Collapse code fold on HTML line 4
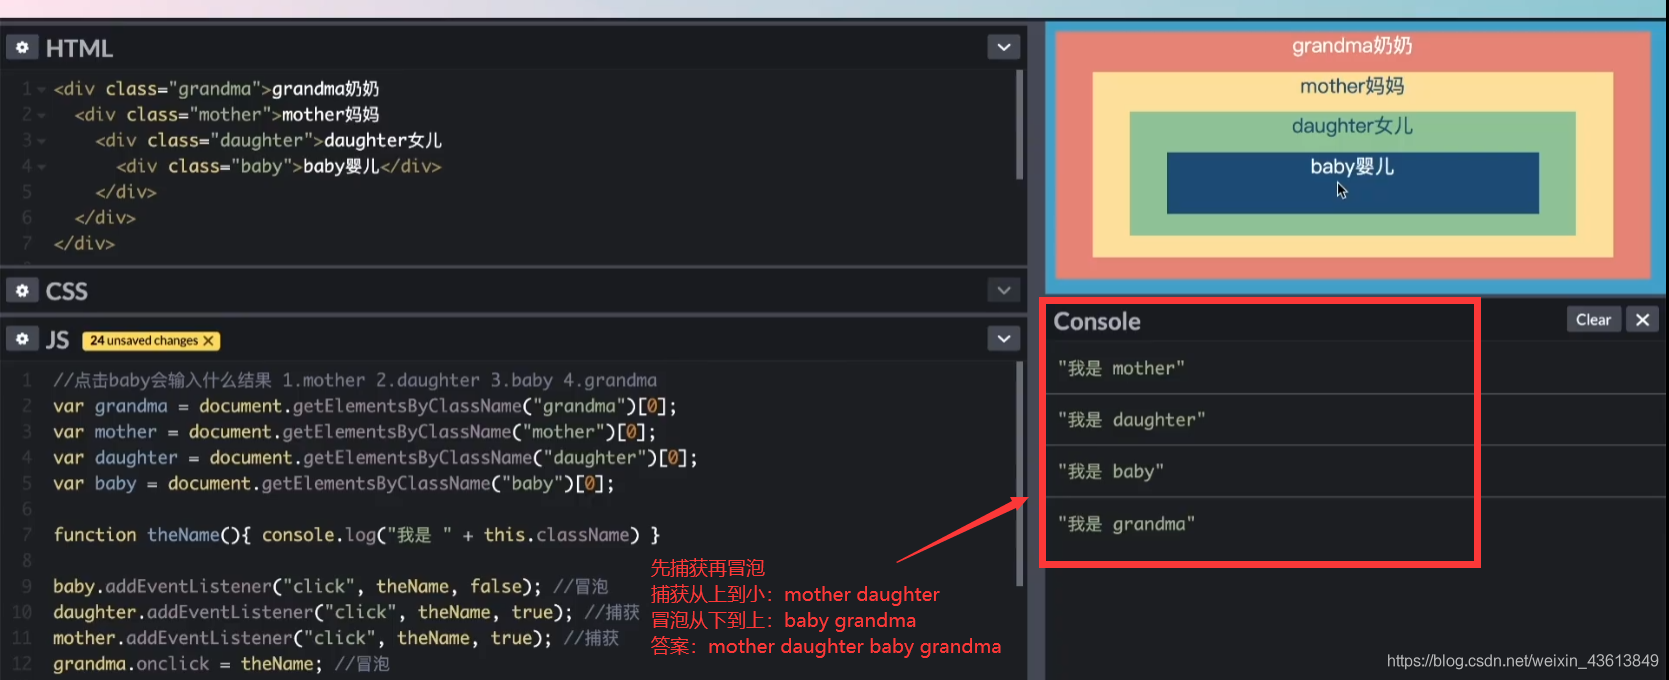 click(41, 167)
